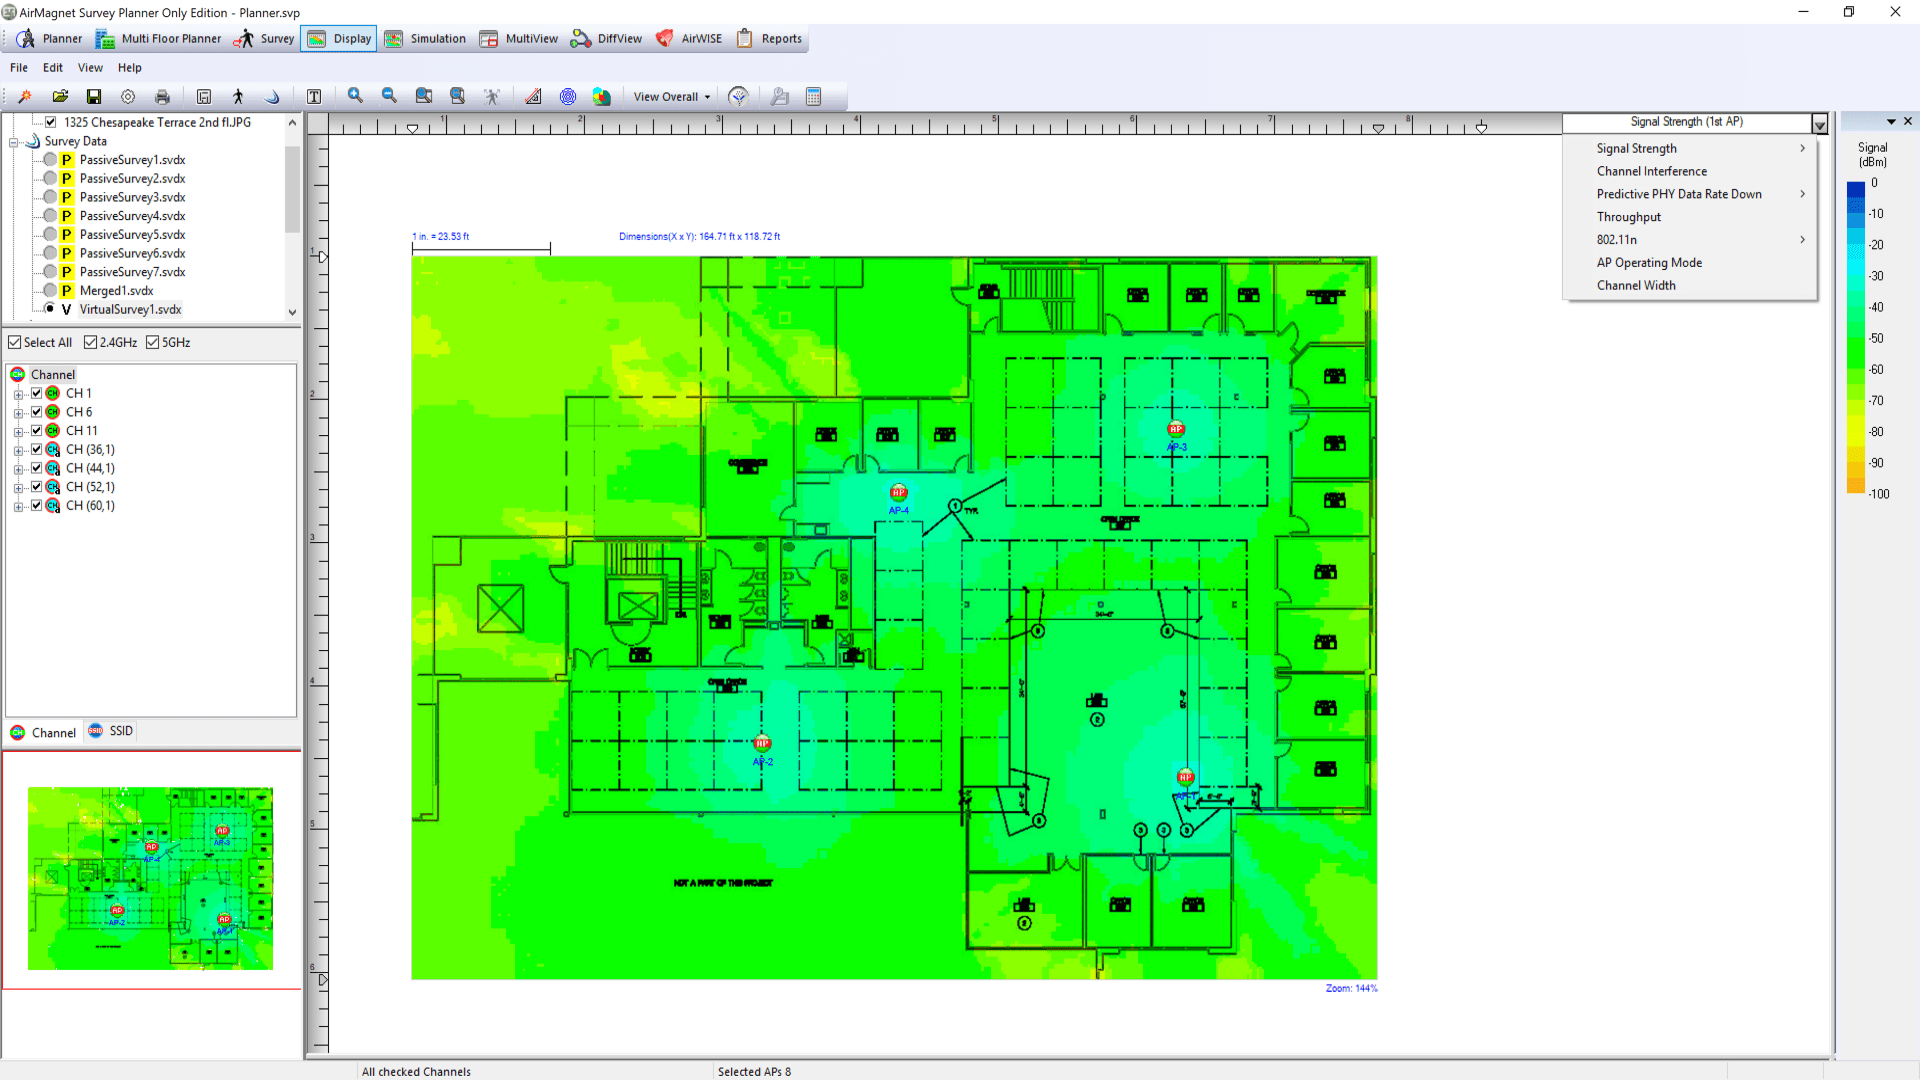Open the VirtualSurvey1.svdx survey file

(x=130, y=309)
